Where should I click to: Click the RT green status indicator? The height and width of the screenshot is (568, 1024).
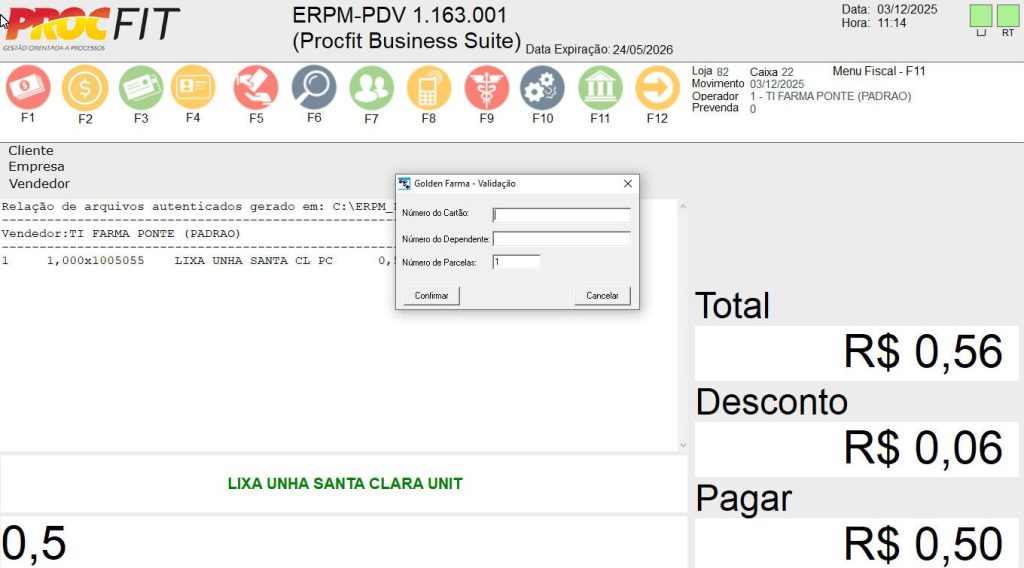click(x=1007, y=16)
